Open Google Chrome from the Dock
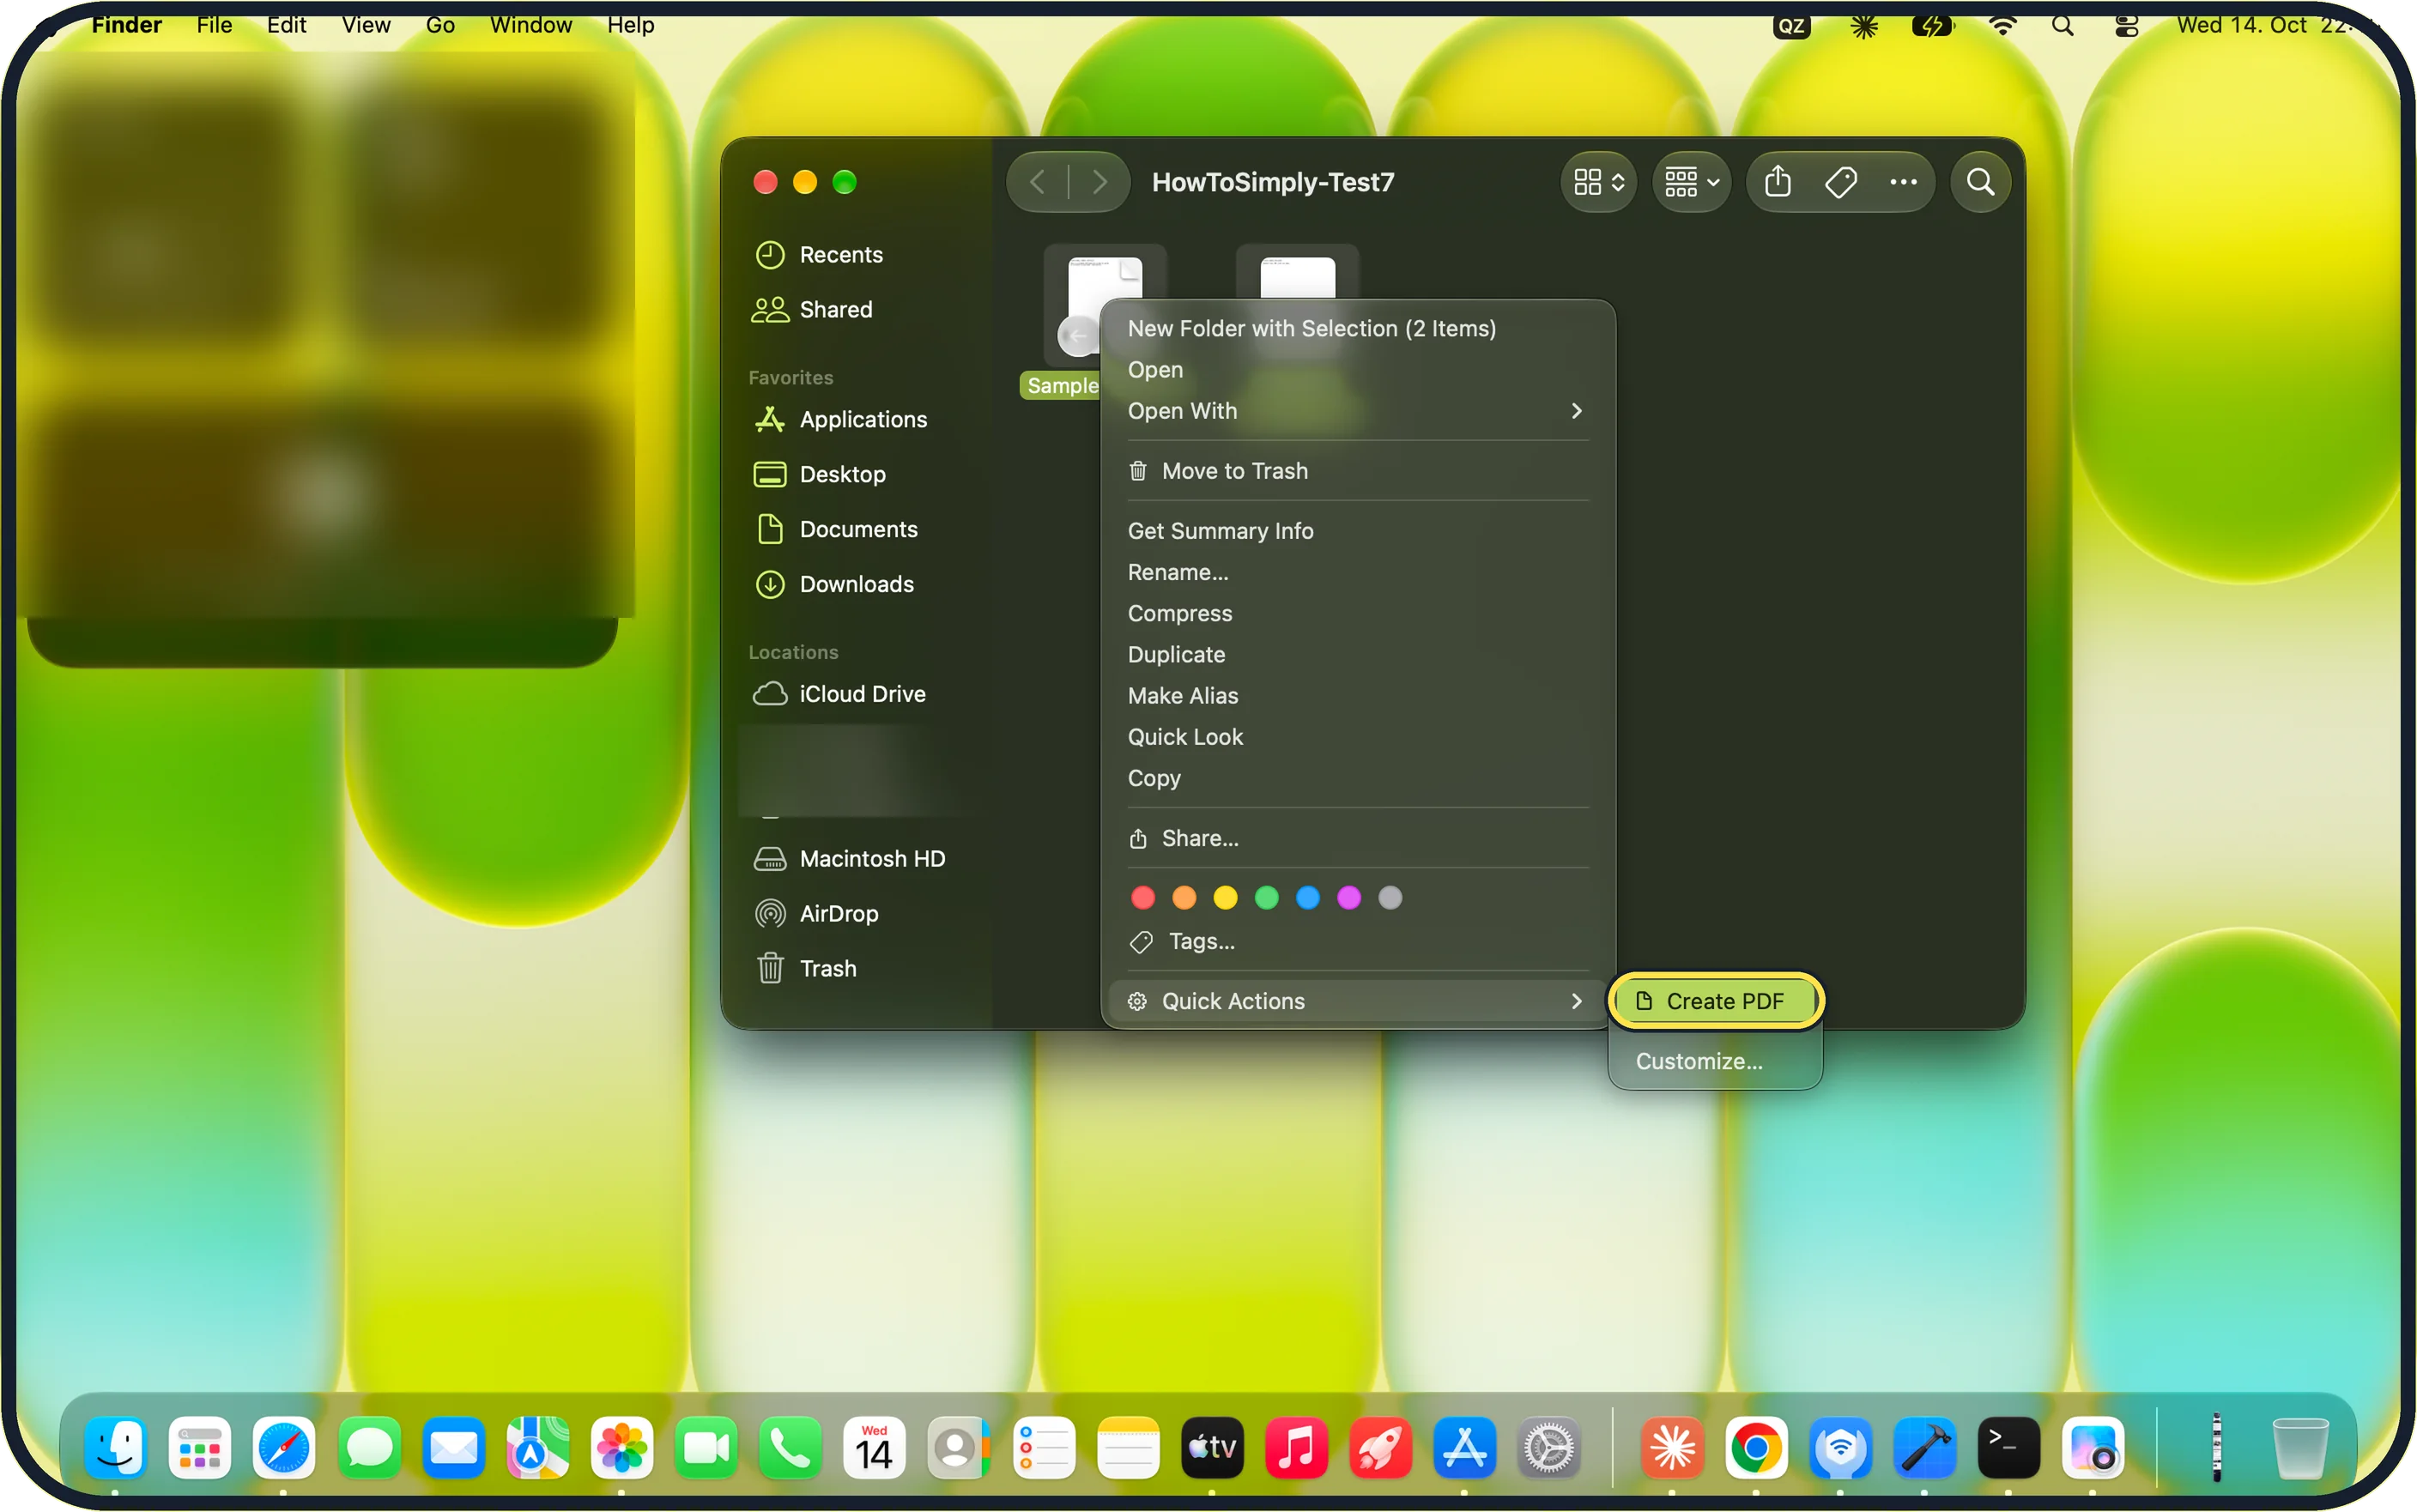This screenshot has height=1512, width=2417. 1756,1447
